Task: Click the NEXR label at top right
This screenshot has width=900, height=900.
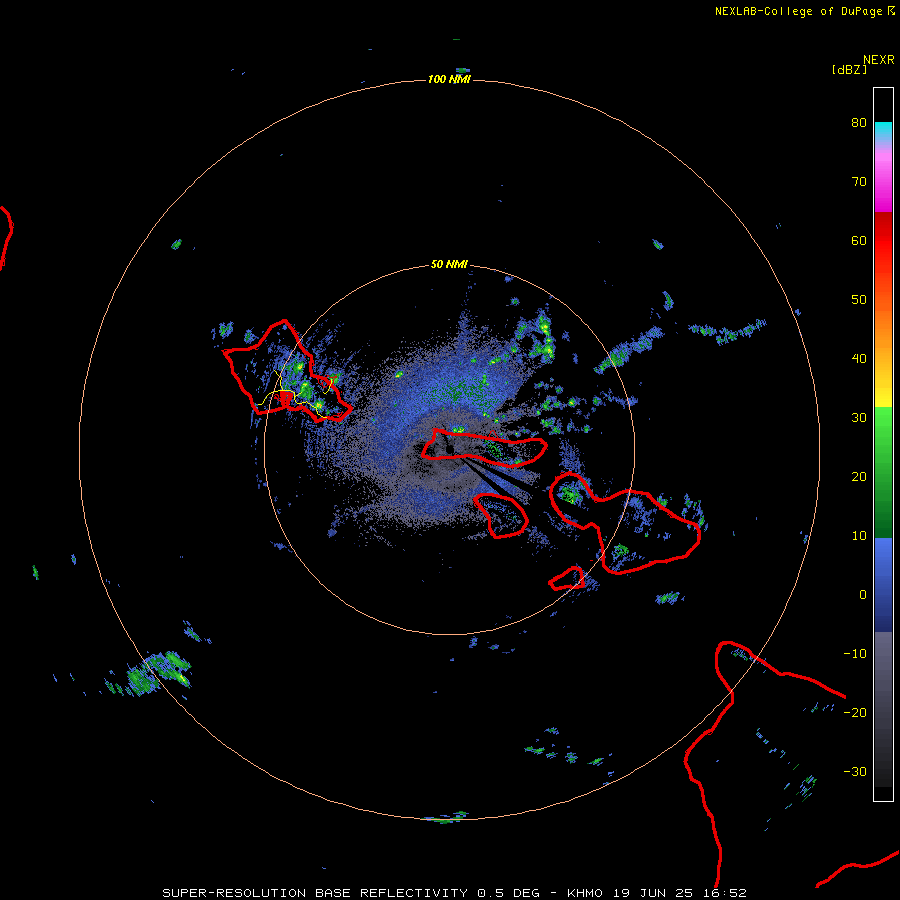Action: (878, 60)
